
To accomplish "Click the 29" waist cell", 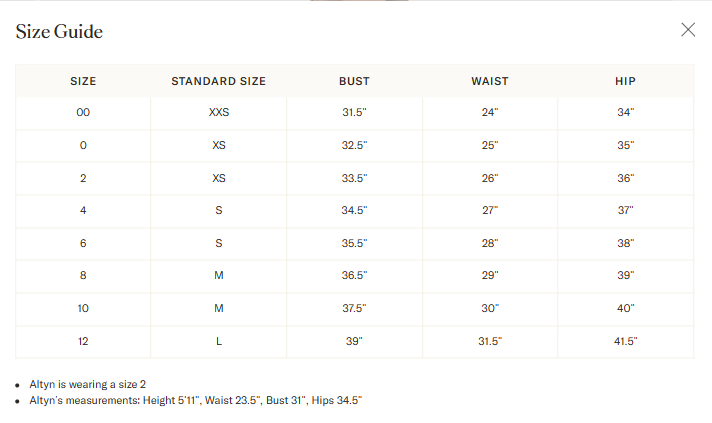I will pos(490,276).
